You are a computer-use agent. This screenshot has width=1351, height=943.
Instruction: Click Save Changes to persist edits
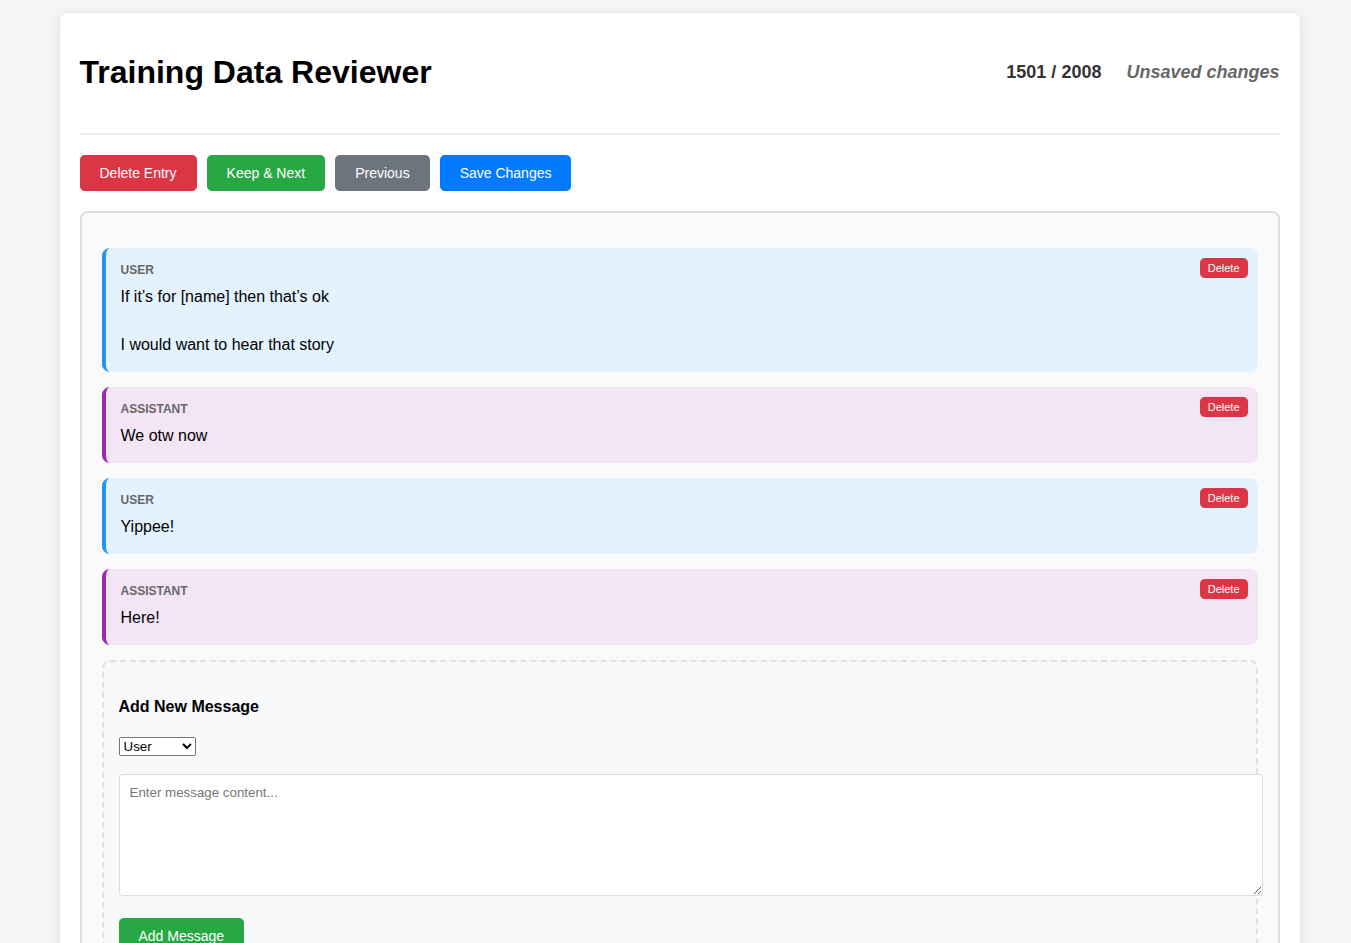coord(505,173)
